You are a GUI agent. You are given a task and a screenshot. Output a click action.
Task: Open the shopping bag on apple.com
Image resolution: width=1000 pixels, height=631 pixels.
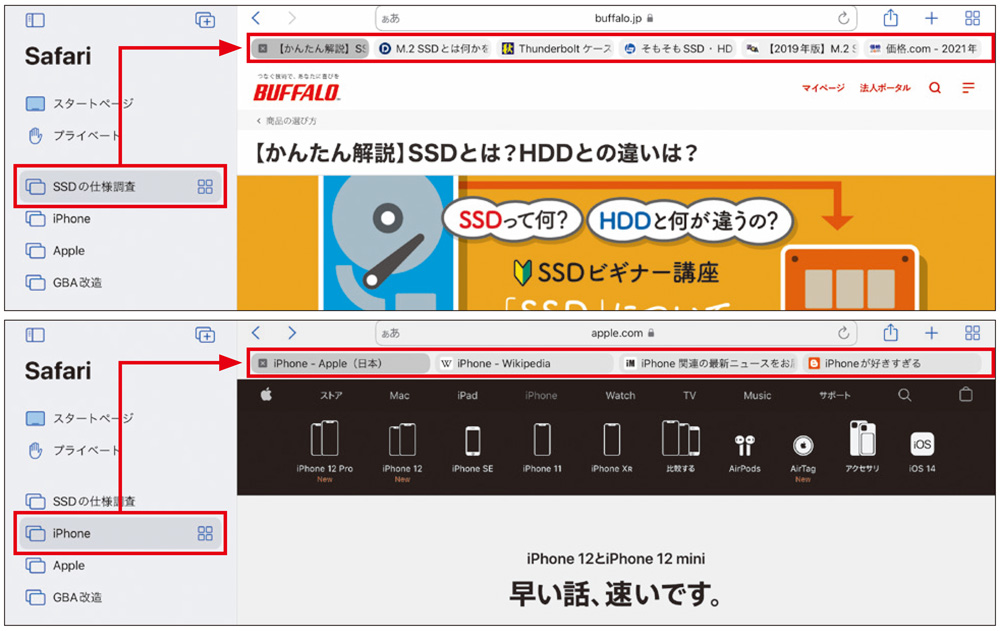966,395
